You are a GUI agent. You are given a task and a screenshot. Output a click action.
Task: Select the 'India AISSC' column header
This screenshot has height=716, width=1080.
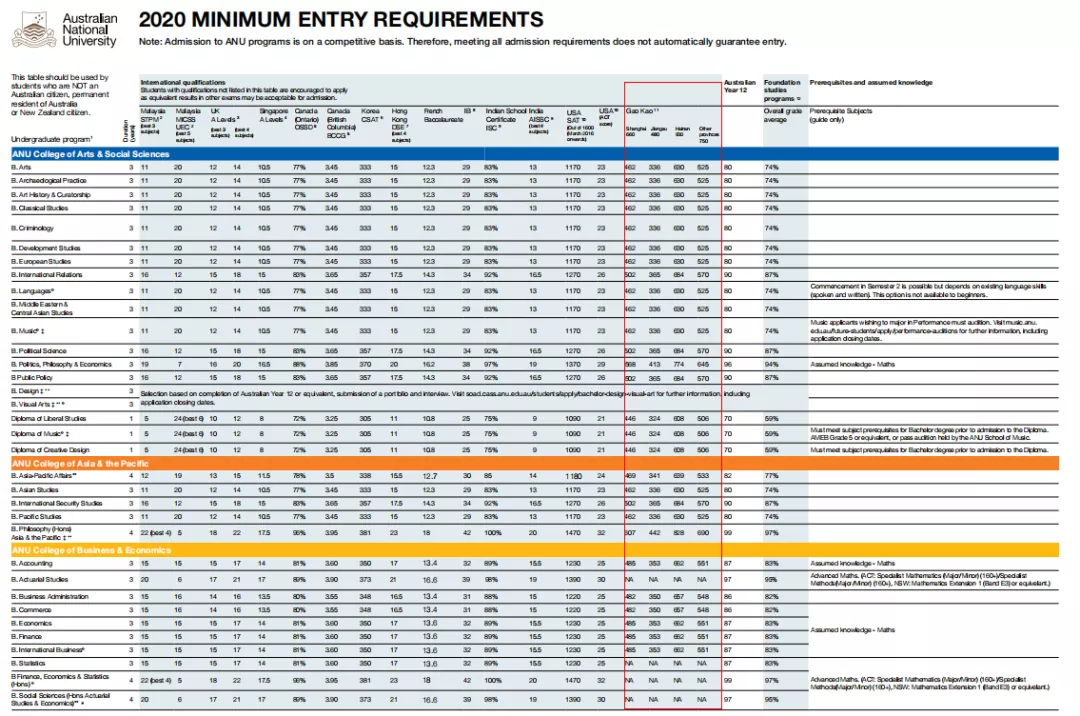(541, 120)
